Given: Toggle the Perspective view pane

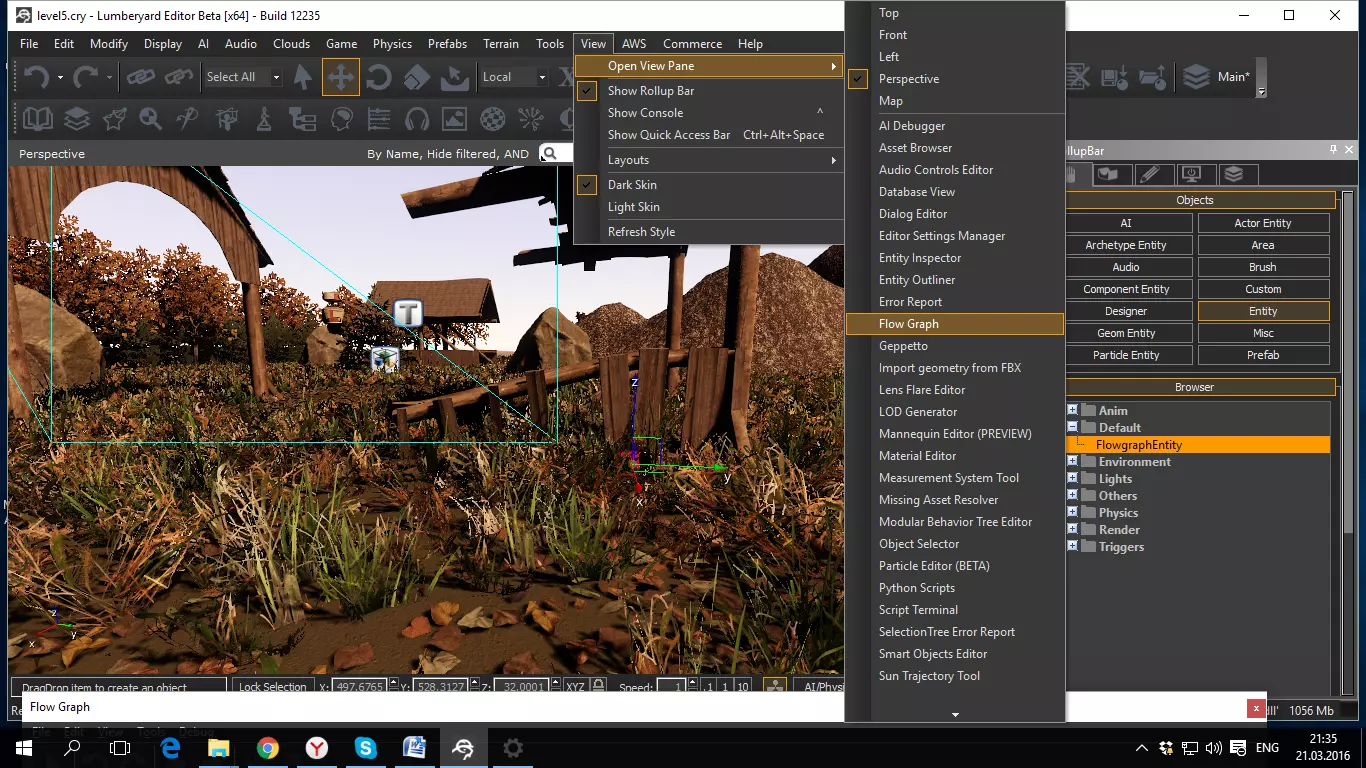Looking at the screenshot, I should (x=908, y=79).
